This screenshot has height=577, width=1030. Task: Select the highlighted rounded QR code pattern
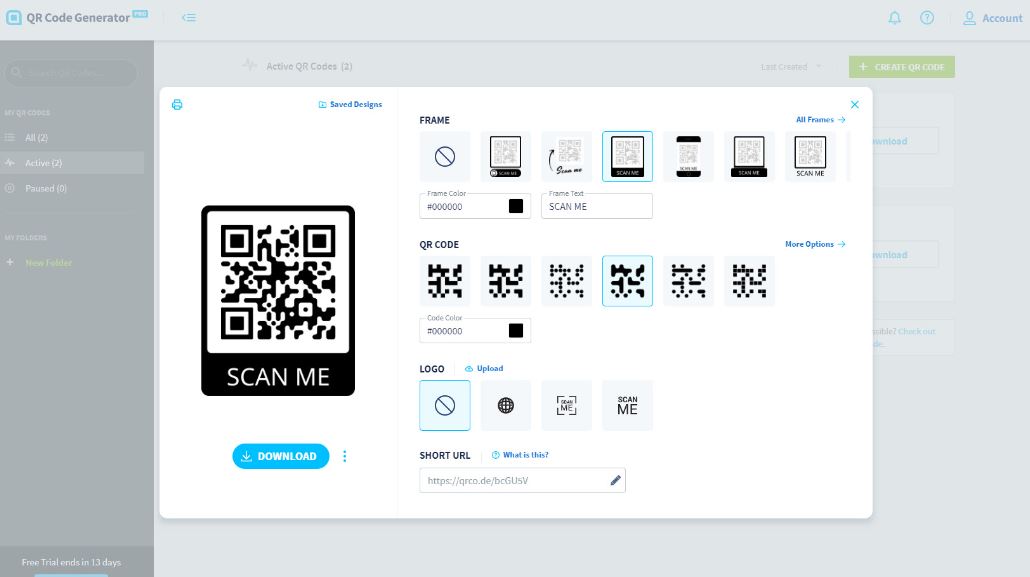pyautogui.click(x=627, y=281)
